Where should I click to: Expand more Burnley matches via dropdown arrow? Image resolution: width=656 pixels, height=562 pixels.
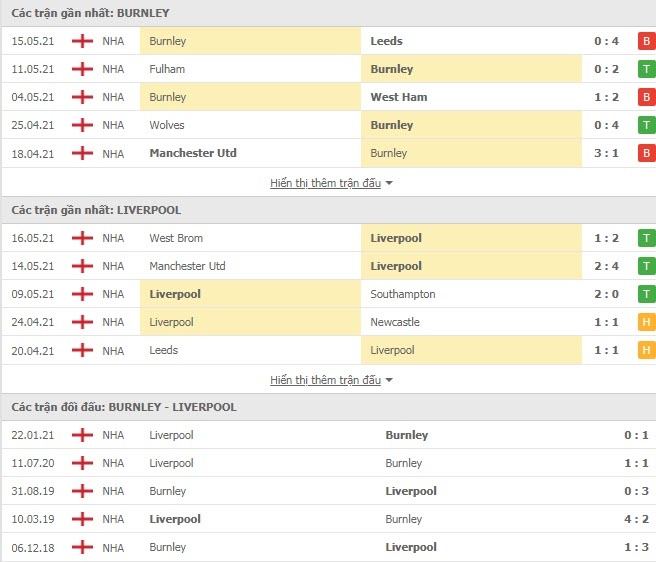[x=389, y=183]
